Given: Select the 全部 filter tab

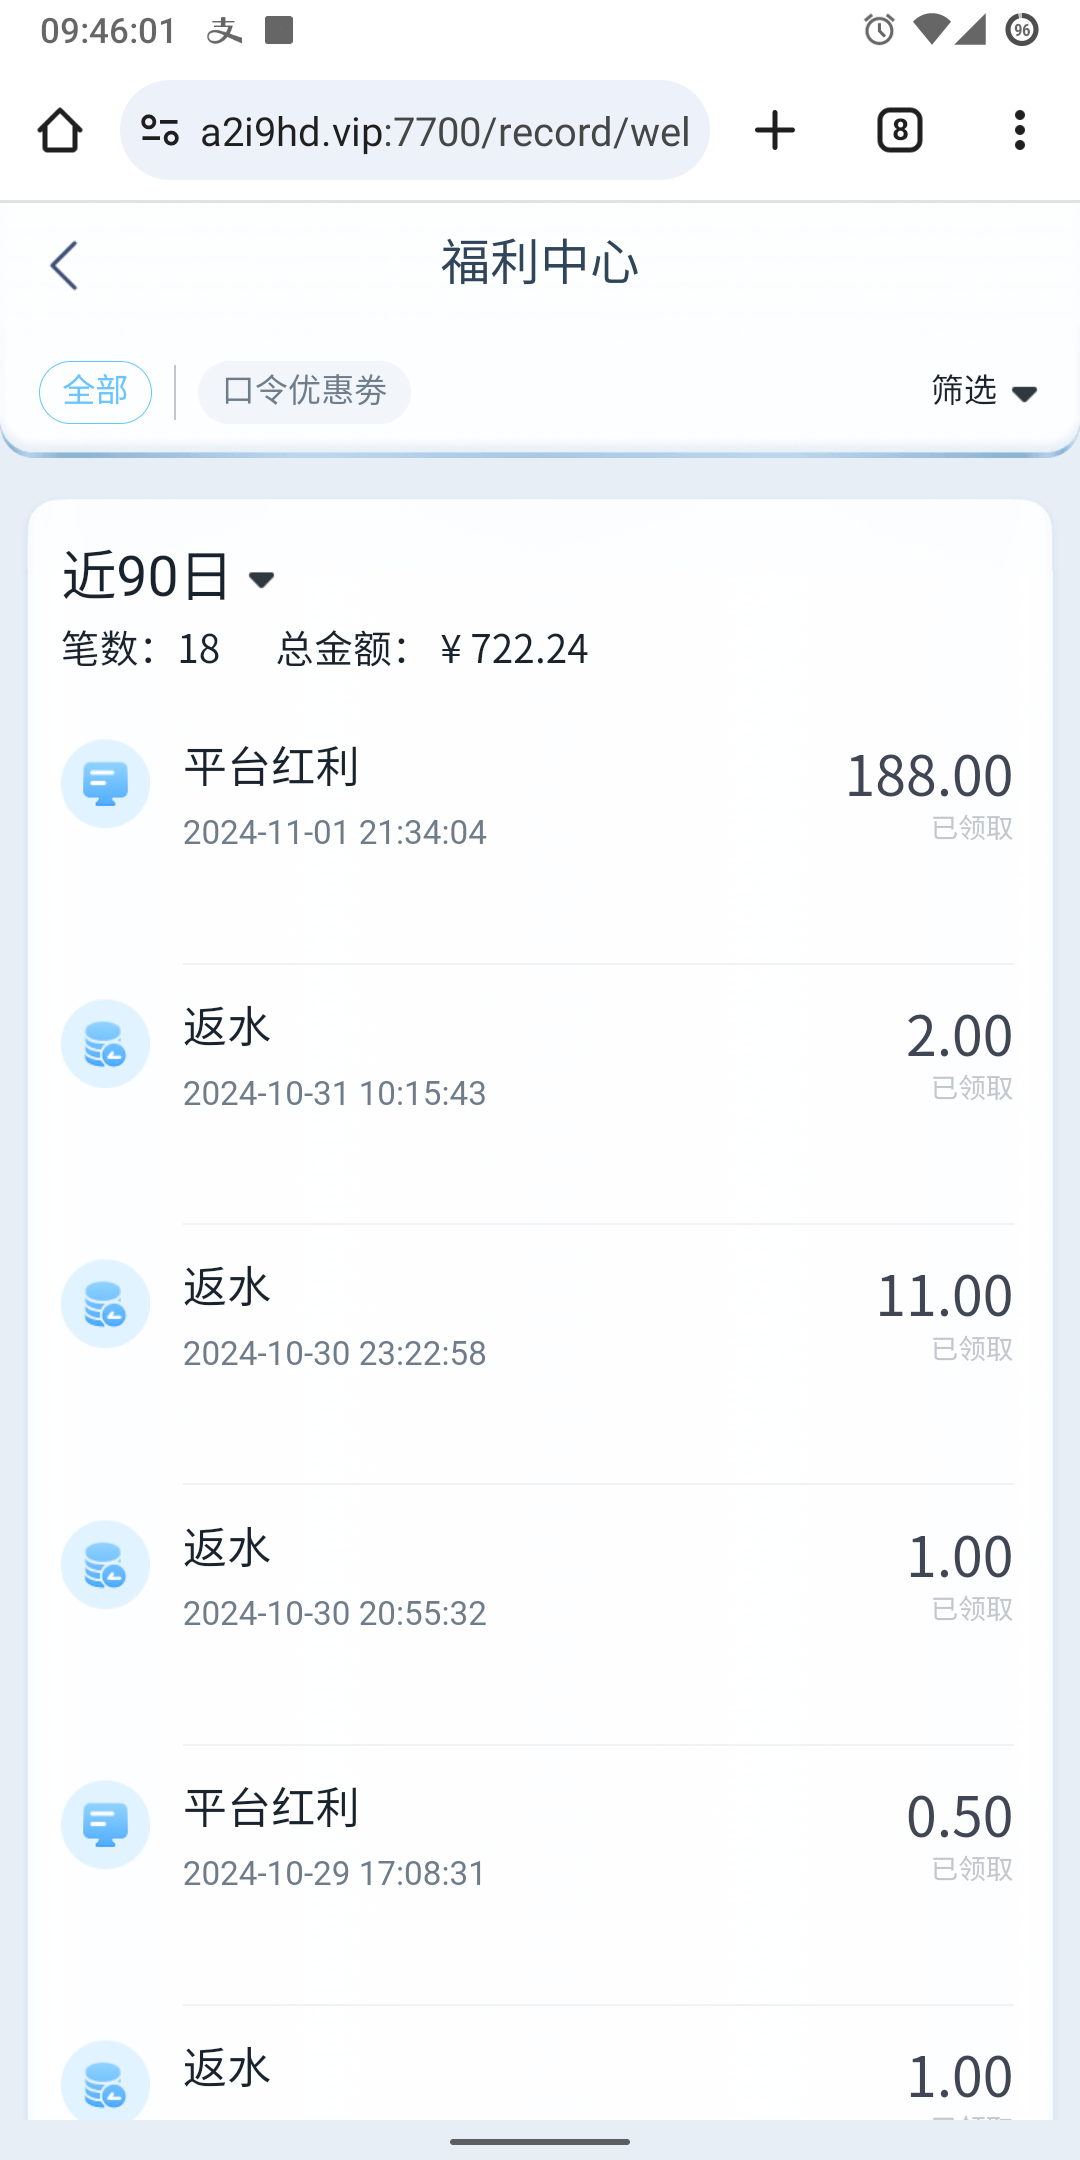Looking at the screenshot, I should coord(95,392).
